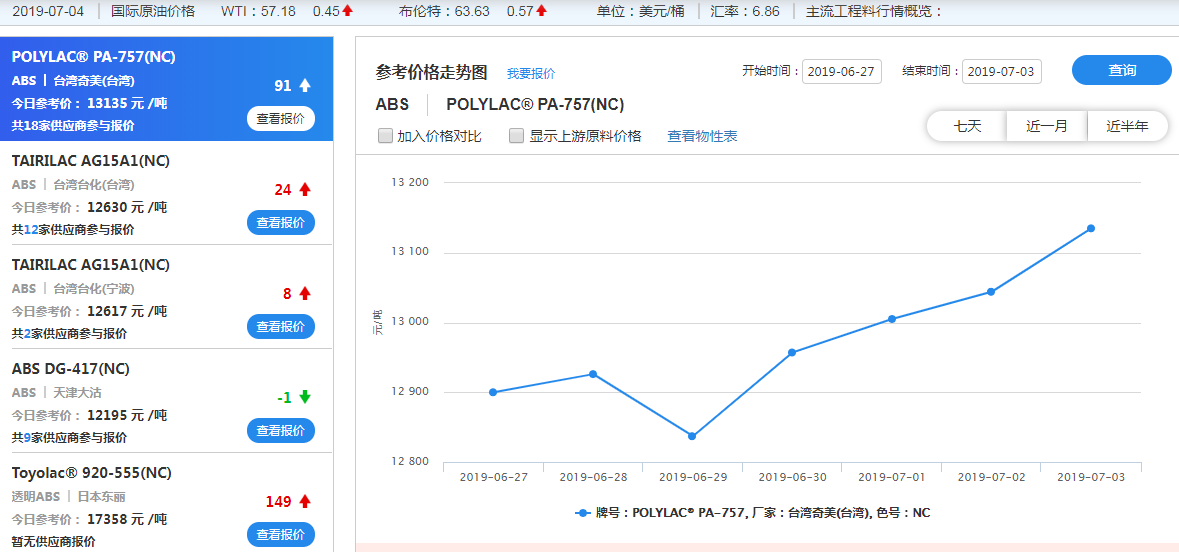Screen dimensions: 1179x552
Task: Open the 我要报价 link
Action: click(531, 74)
